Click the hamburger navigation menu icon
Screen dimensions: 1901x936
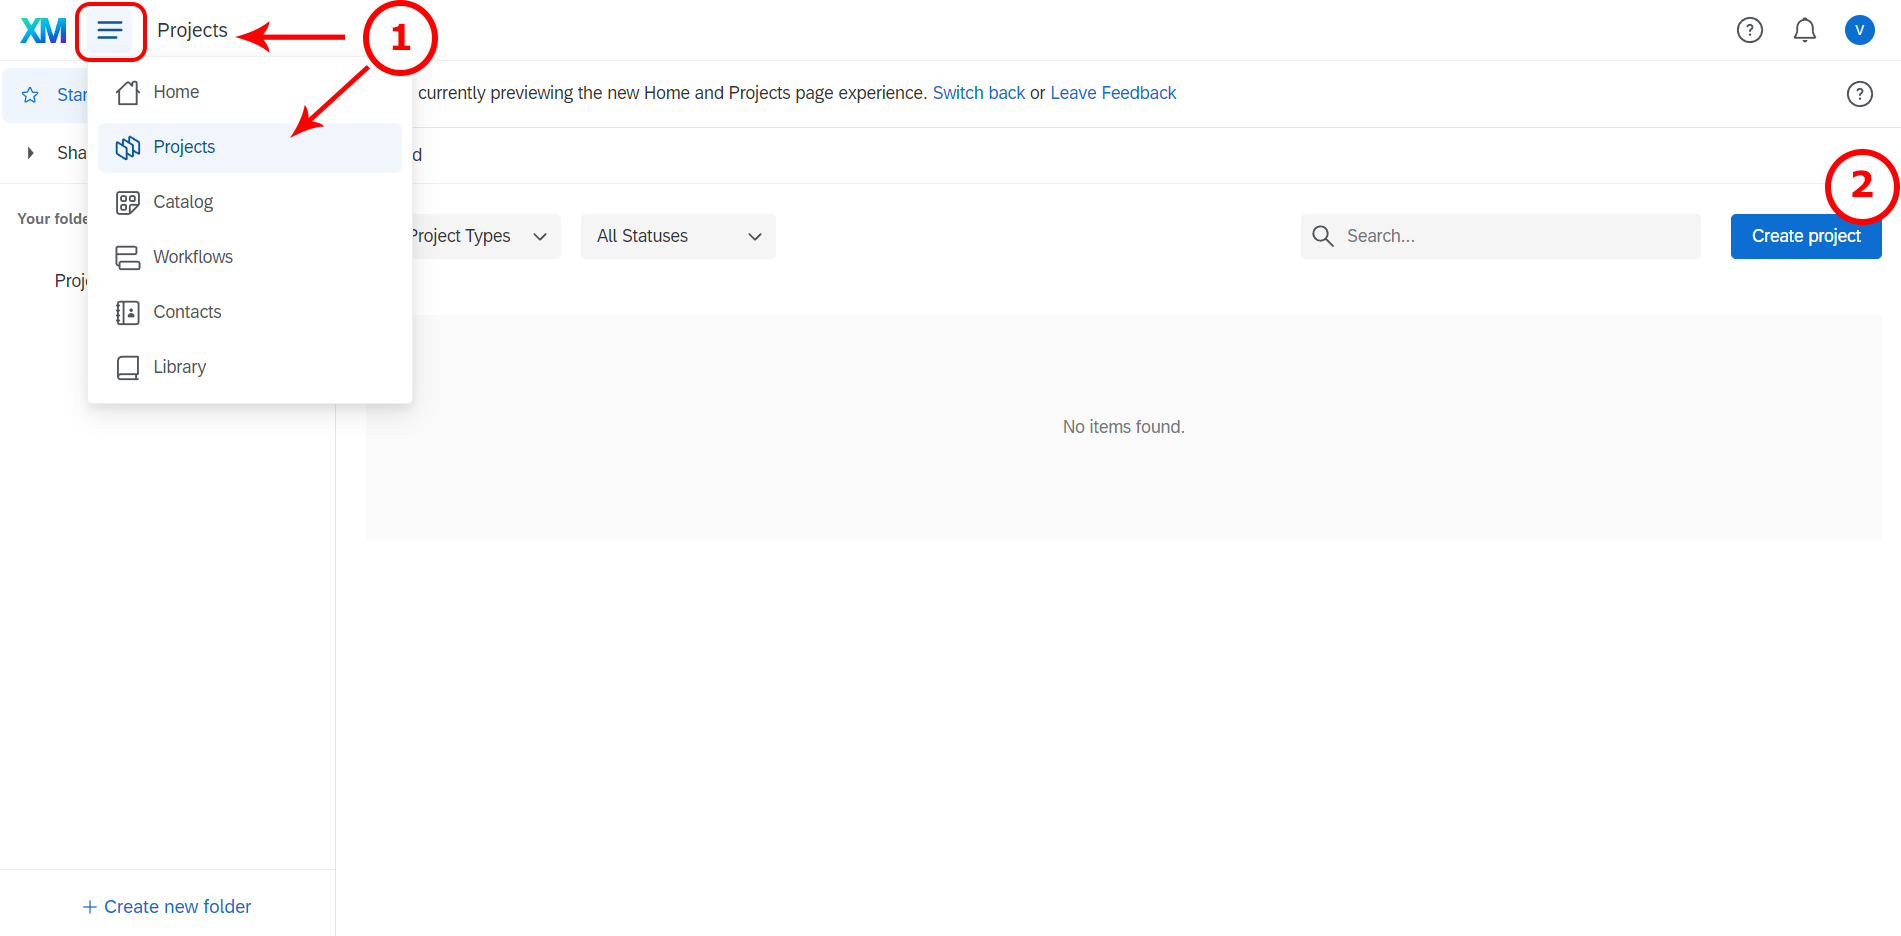(110, 31)
